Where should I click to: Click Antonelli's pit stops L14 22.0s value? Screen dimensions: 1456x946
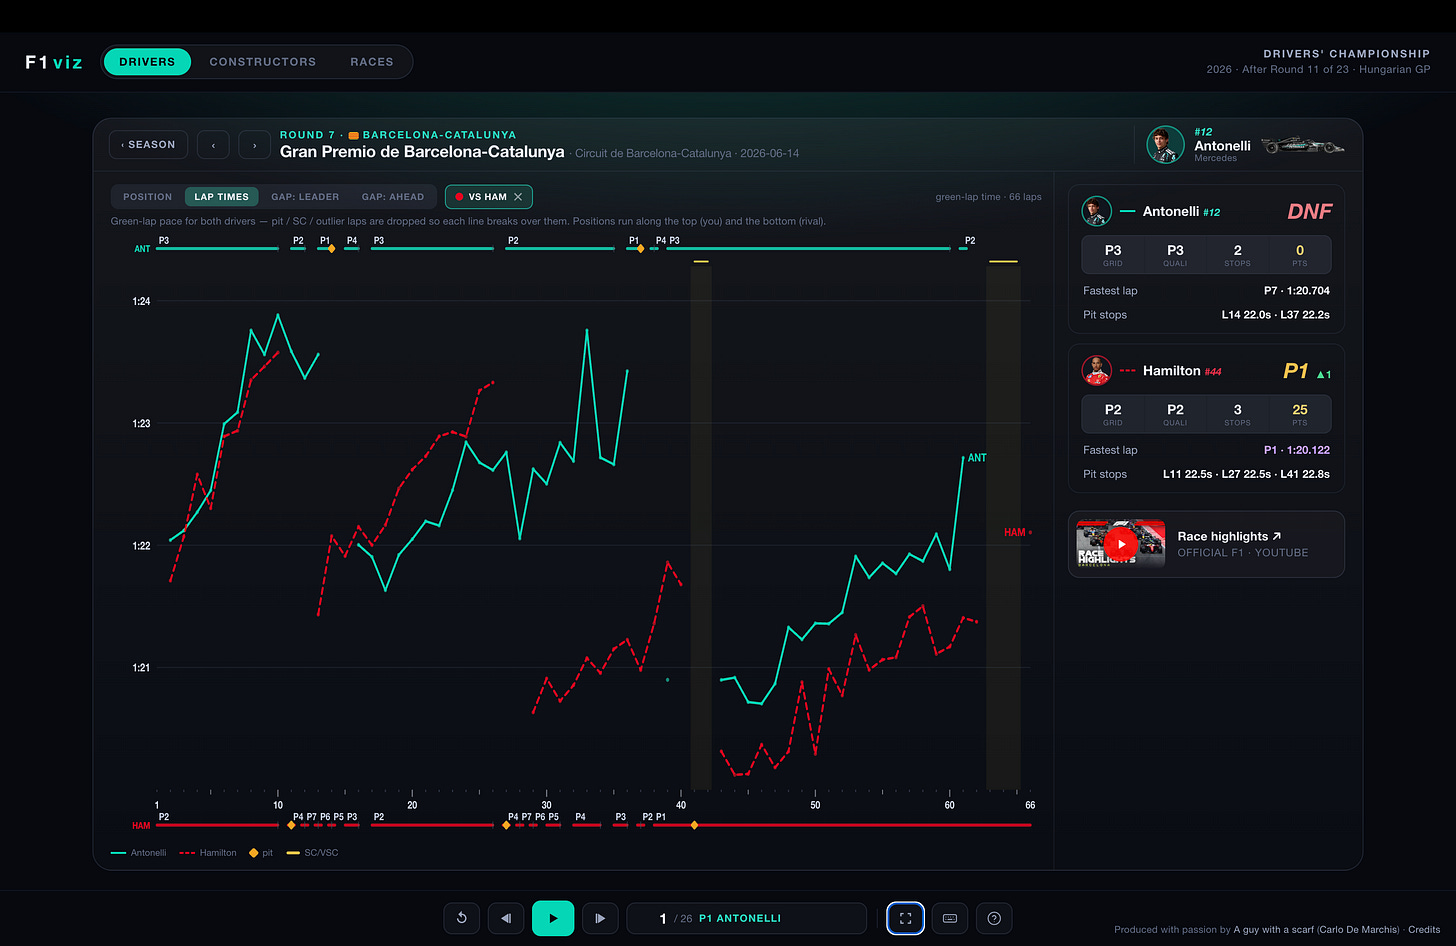[x=1247, y=315]
